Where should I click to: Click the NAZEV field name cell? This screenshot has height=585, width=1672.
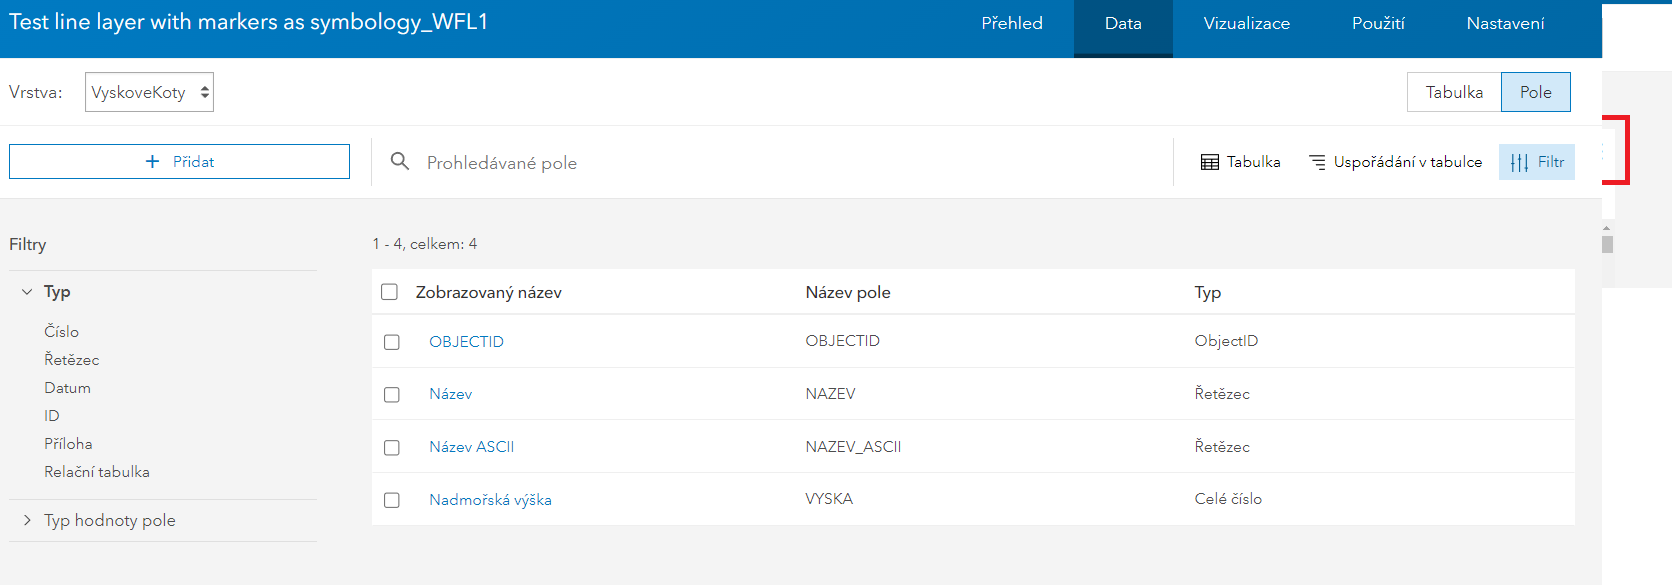tap(830, 394)
